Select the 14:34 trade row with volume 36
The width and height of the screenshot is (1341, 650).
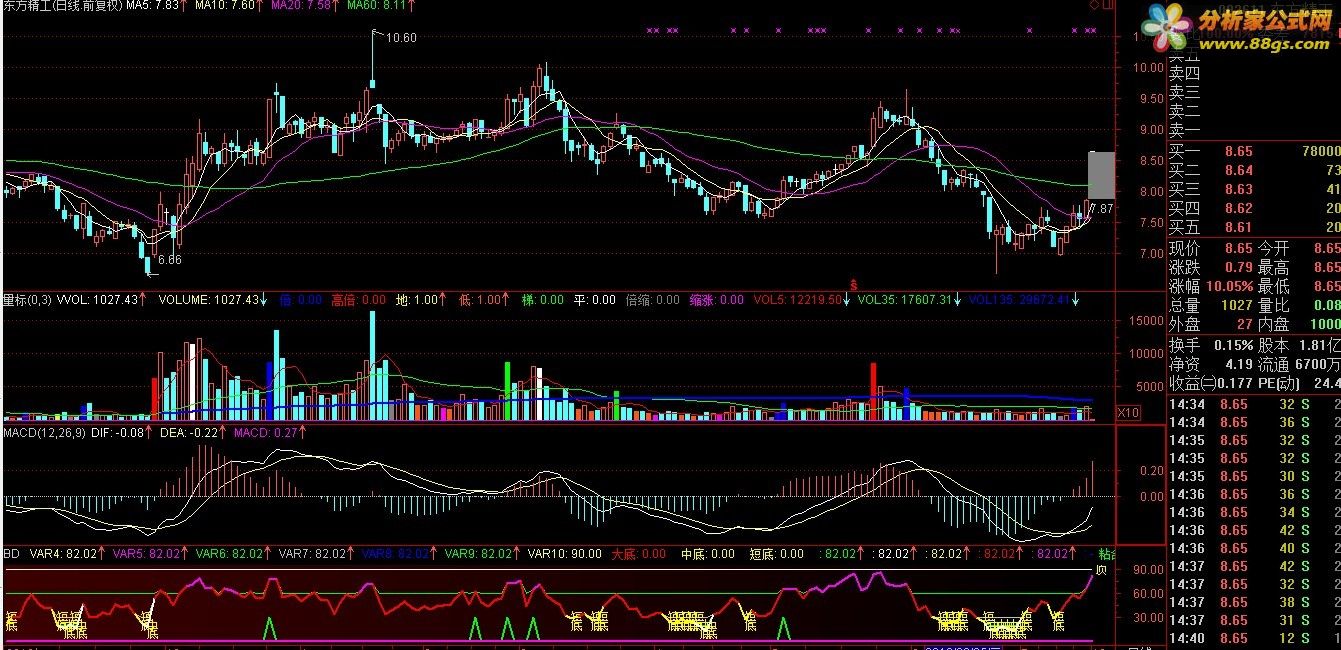pyautogui.click(x=1254, y=422)
